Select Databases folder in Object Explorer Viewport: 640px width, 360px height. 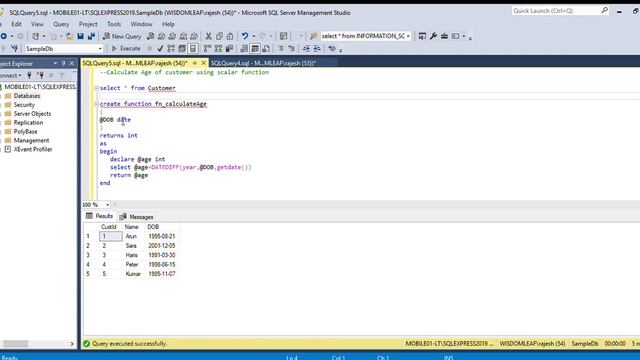27,96
